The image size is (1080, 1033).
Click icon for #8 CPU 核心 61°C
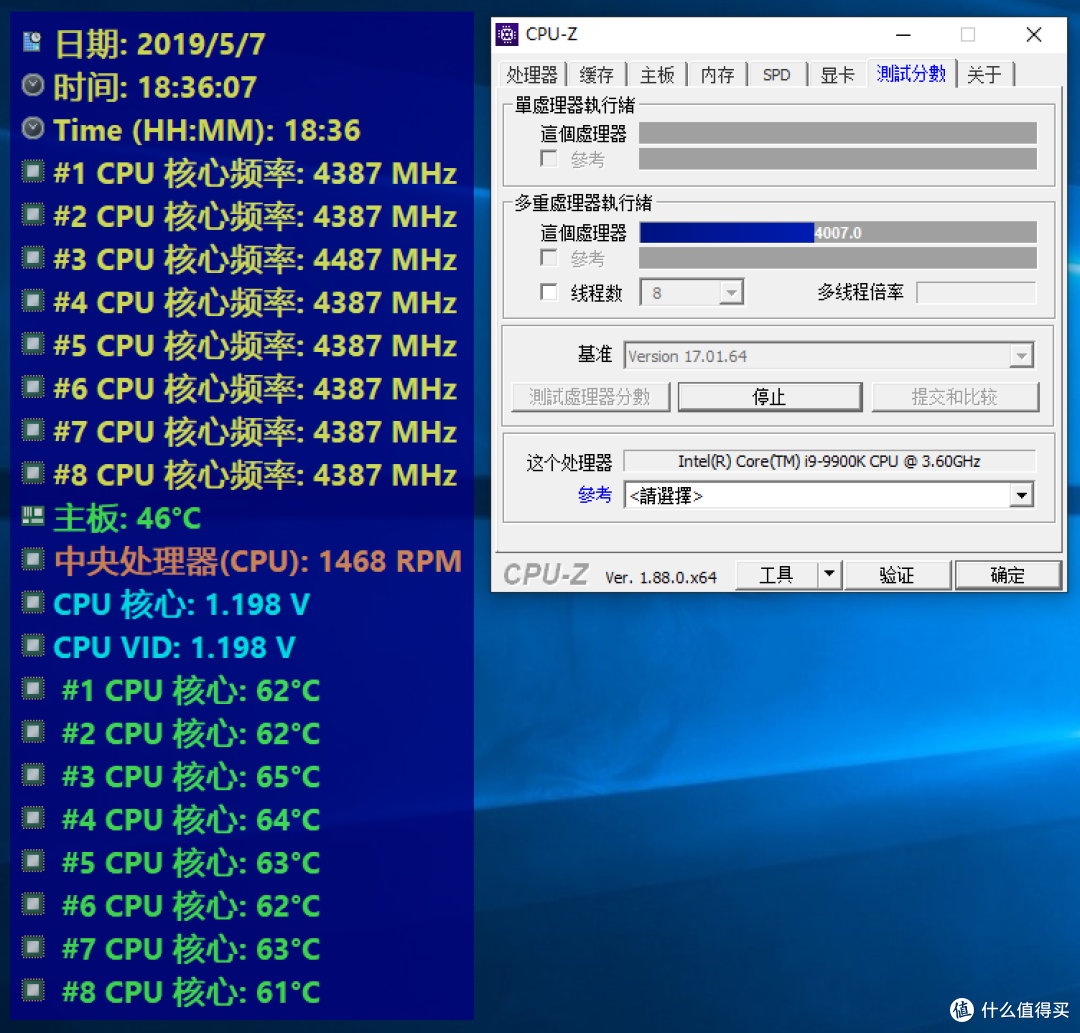coord(32,990)
